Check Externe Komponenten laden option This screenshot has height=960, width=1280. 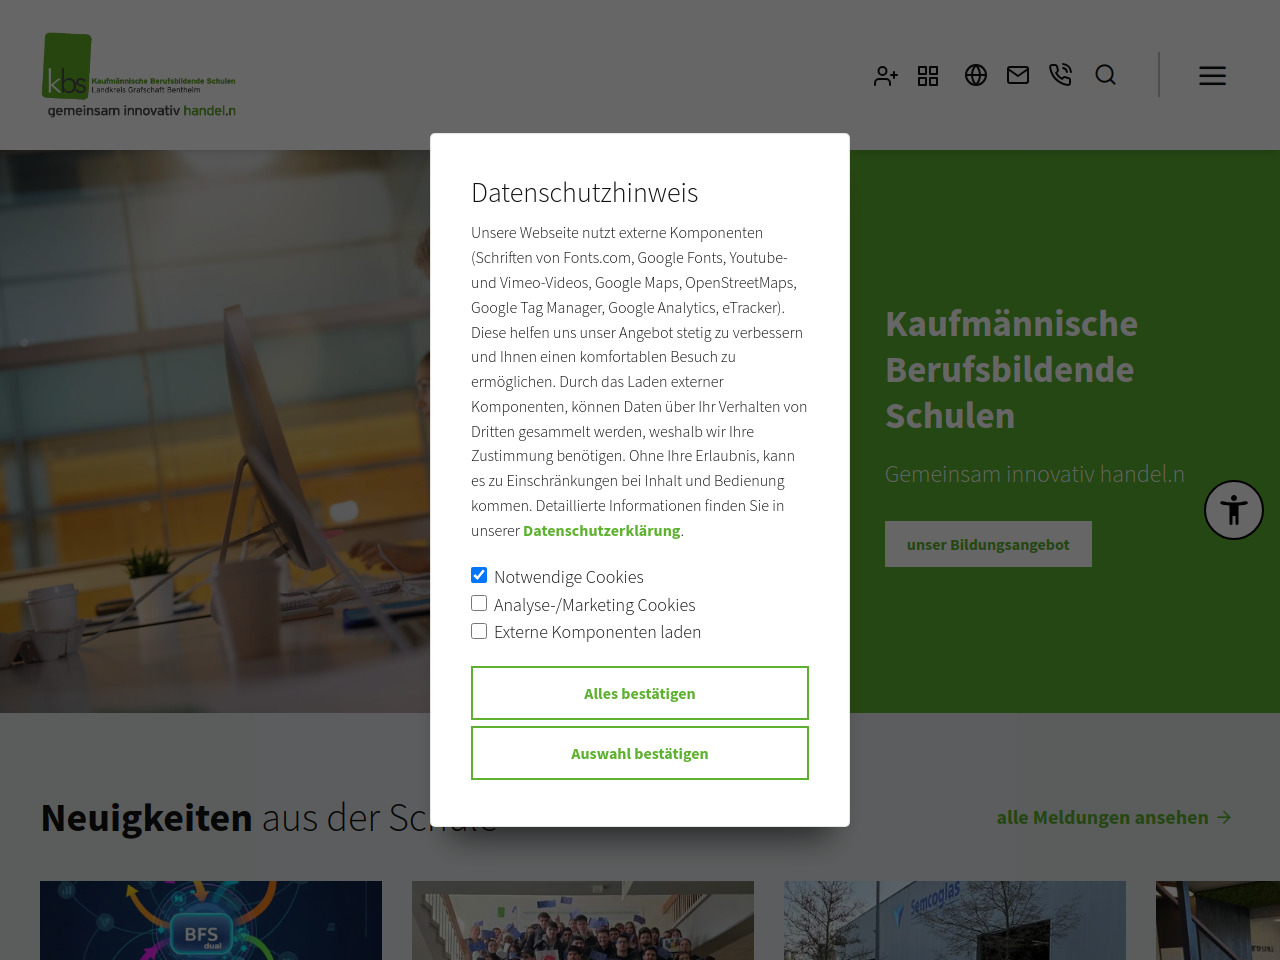click(x=479, y=631)
